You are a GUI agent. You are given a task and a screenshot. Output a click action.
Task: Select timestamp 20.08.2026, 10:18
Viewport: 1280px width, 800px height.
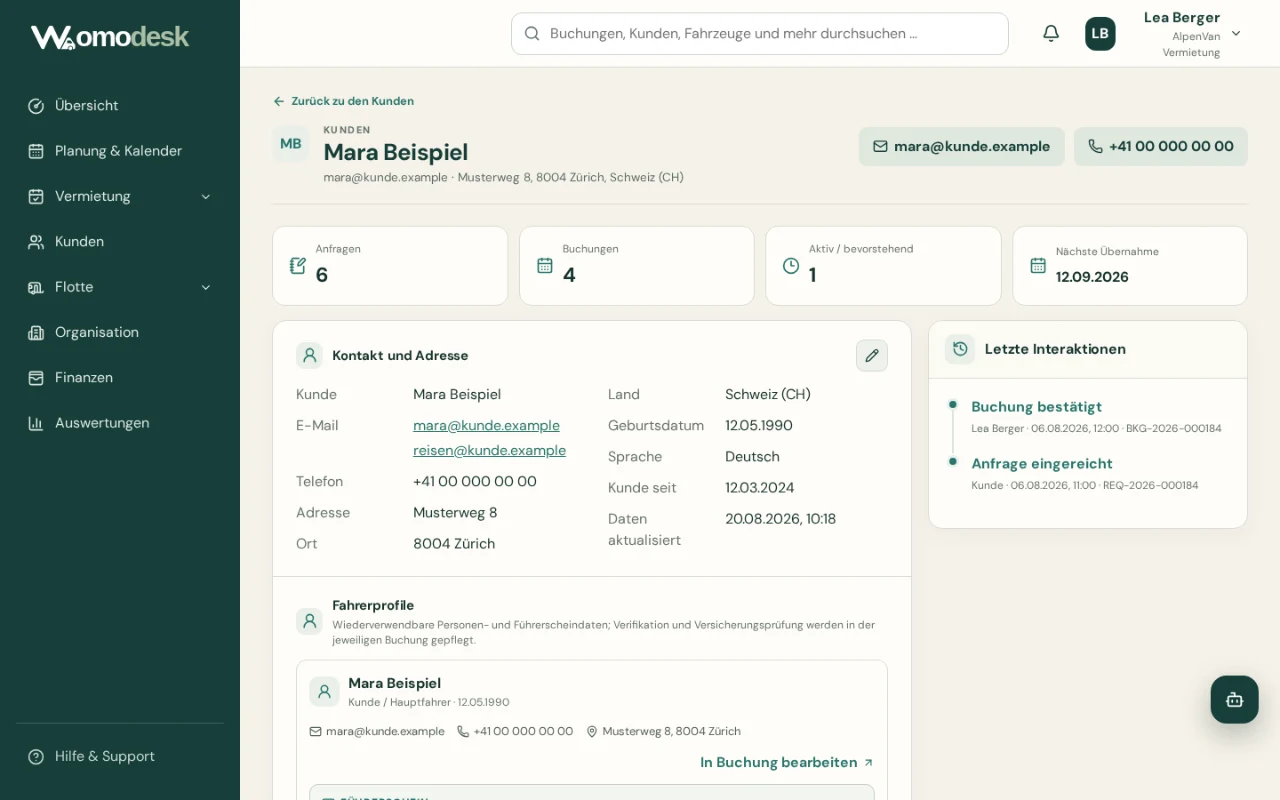780,519
